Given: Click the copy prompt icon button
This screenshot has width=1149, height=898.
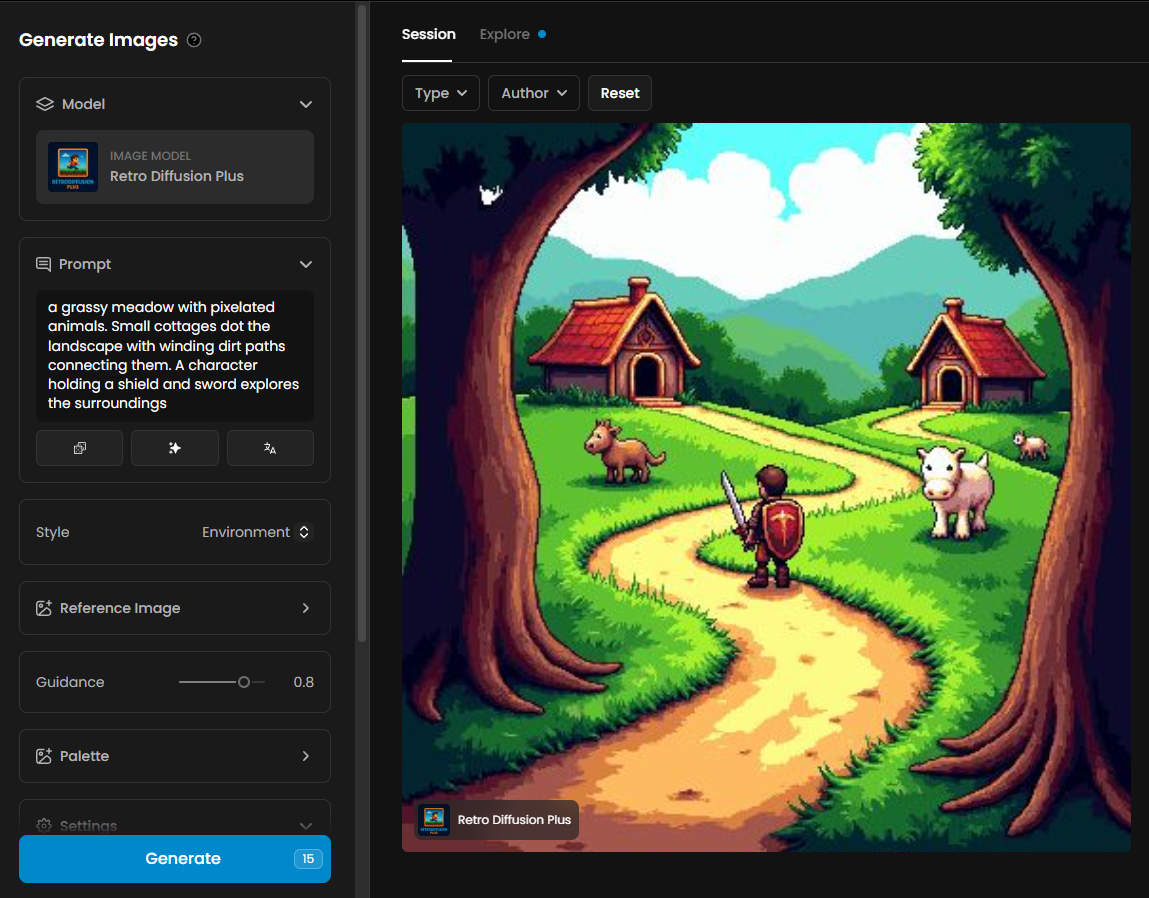Looking at the screenshot, I should (79, 448).
